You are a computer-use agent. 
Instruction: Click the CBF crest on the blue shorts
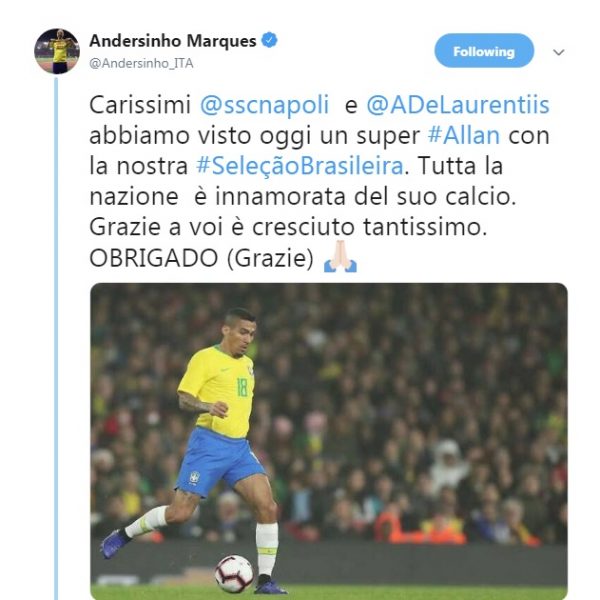click(194, 478)
